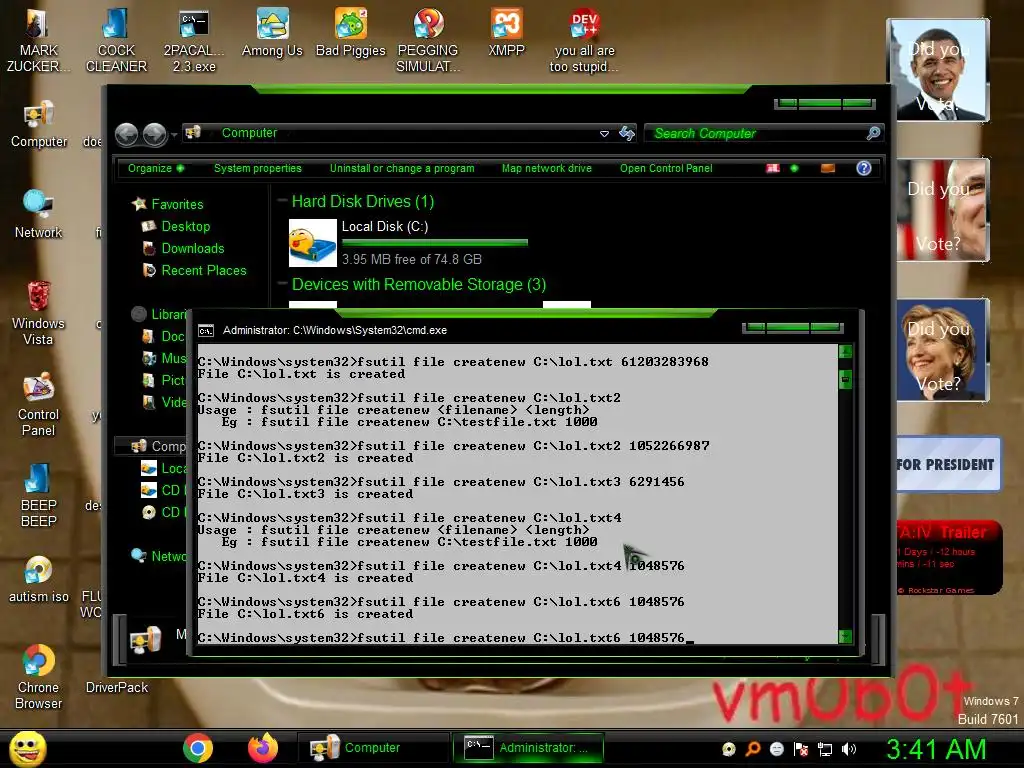The height and width of the screenshot is (768, 1024).
Task: Click the search magnifier in Explorer
Action: pos(873,133)
